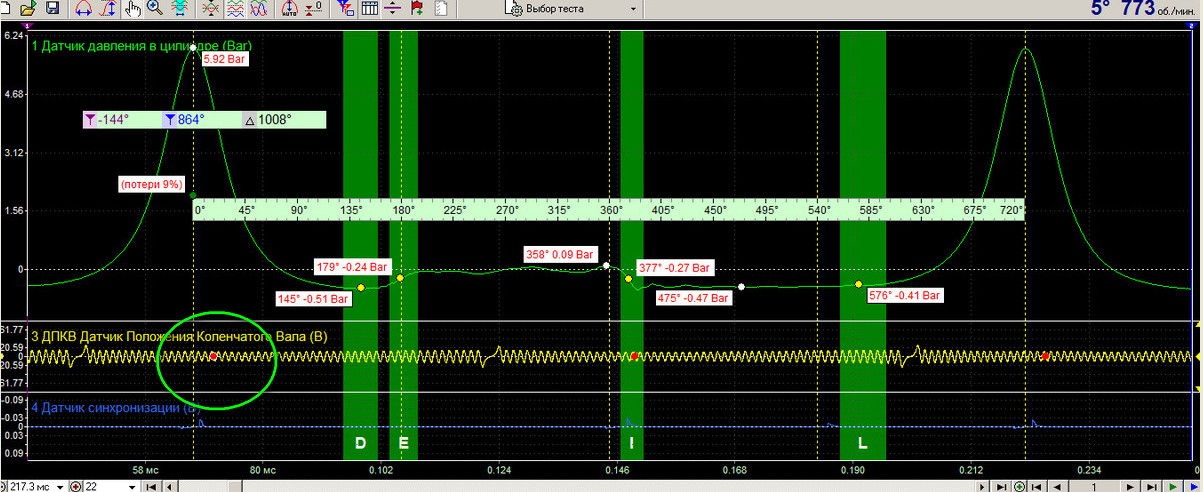The height and width of the screenshot is (492, 1203).
Task: Activate the magnifier zoom tool
Action: (x=155, y=9)
